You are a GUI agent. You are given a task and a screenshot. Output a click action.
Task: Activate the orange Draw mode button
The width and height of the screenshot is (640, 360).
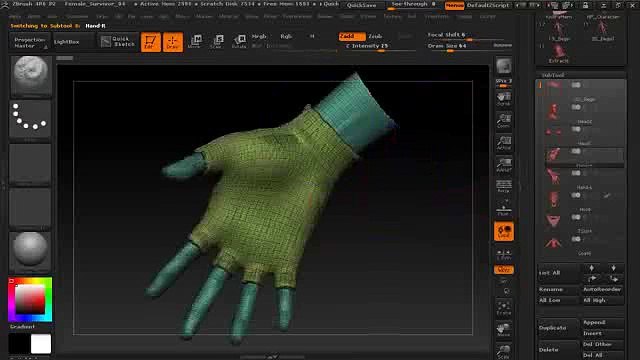[173, 42]
